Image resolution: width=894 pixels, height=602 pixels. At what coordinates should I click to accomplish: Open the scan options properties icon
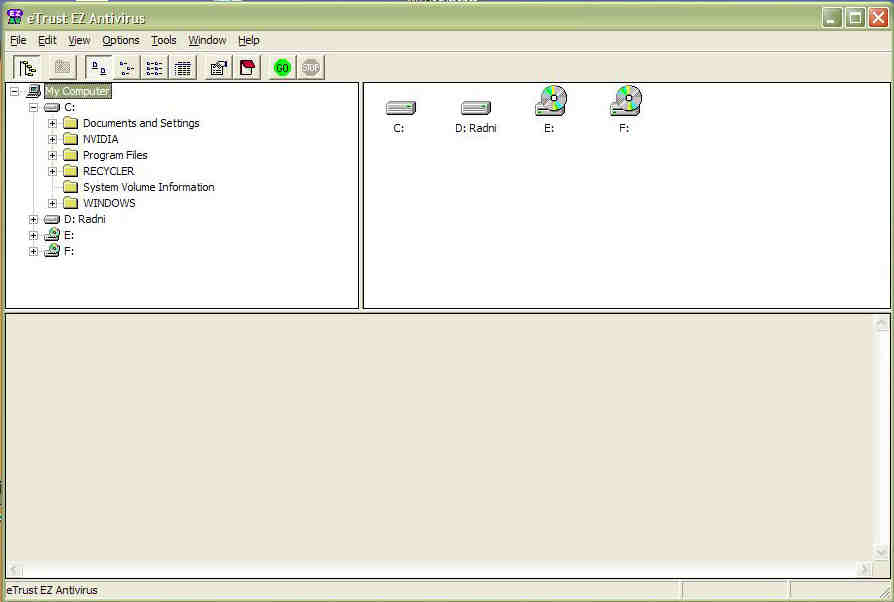click(x=218, y=68)
